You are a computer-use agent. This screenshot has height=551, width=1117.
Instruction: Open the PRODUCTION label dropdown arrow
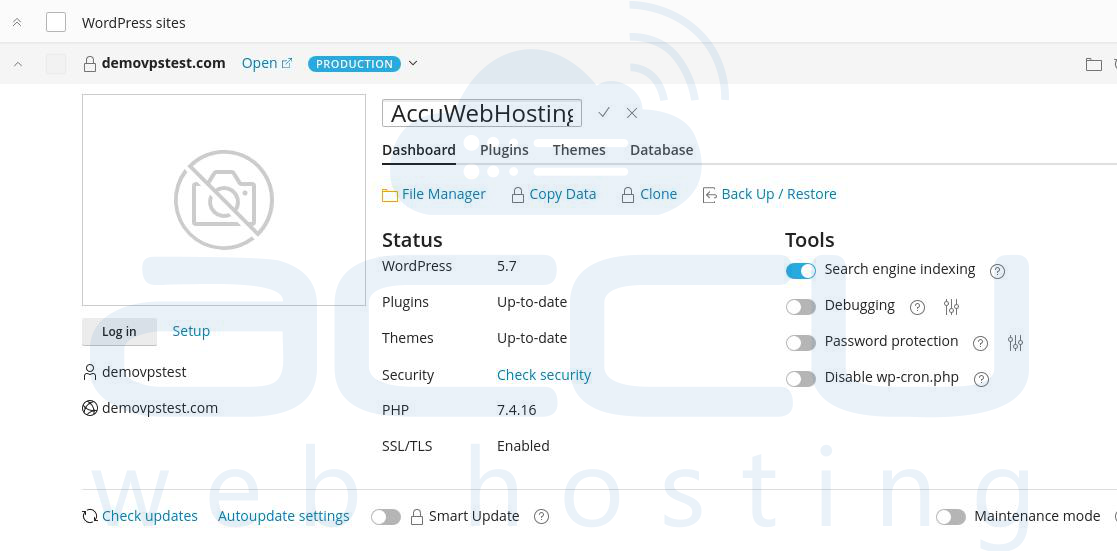click(x=413, y=63)
